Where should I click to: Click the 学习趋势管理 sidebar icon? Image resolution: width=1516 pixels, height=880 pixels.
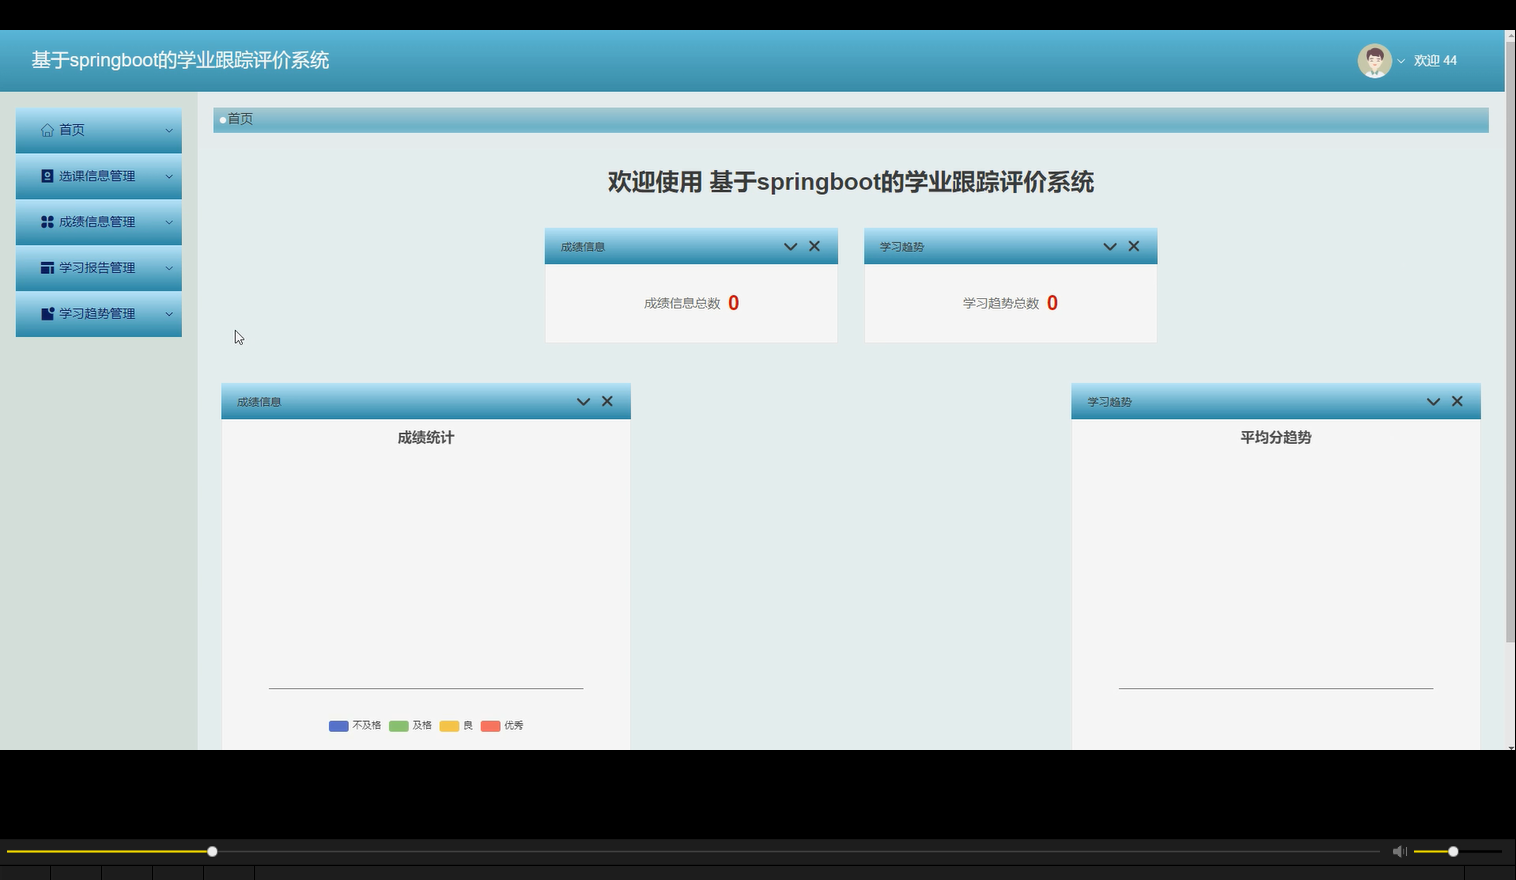(x=47, y=314)
